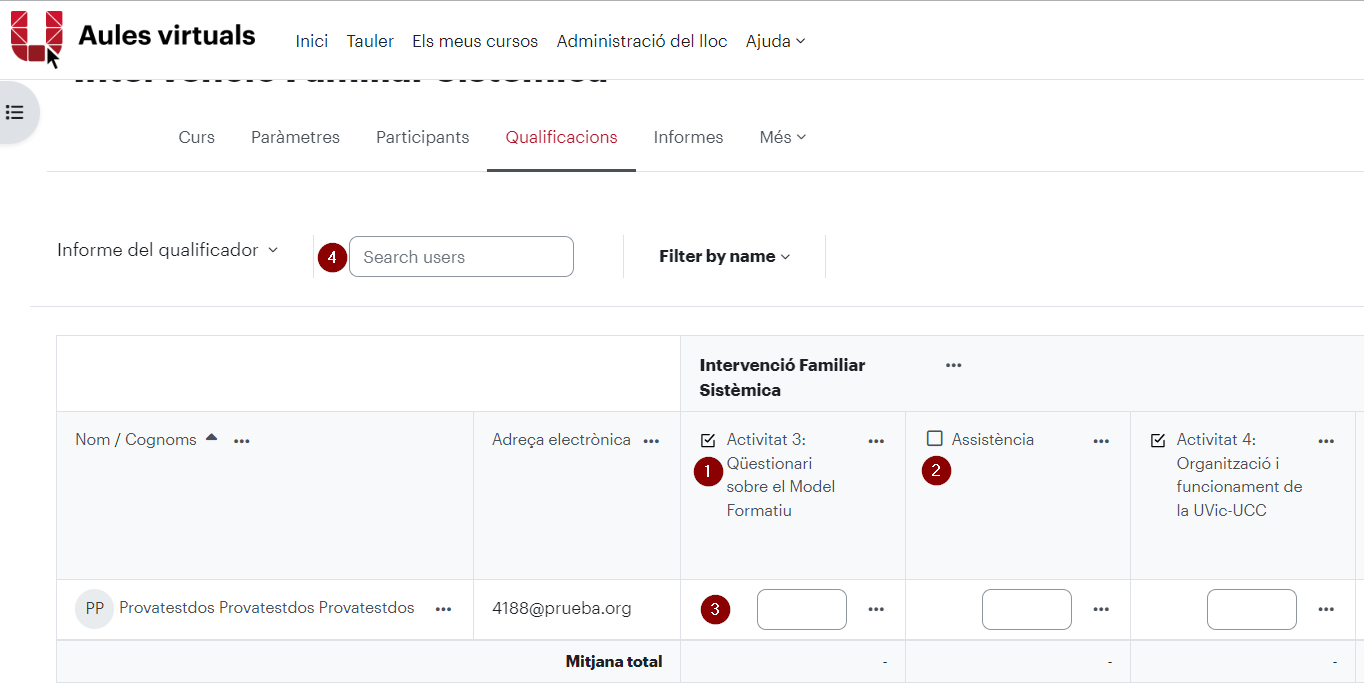Image resolution: width=1364 pixels, height=686 pixels.
Task: Open the Filter by name dropdown
Action: pyautogui.click(x=724, y=256)
